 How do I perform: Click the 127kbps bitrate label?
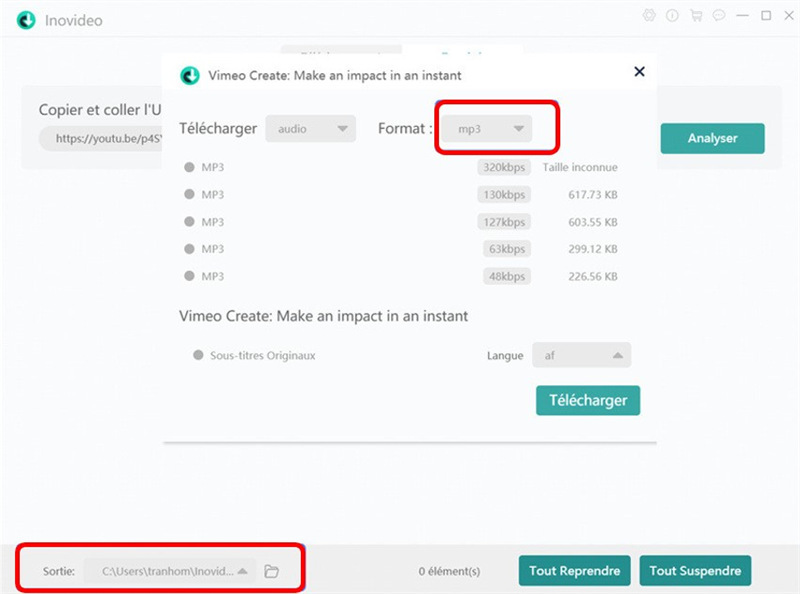[x=504, y=222]
